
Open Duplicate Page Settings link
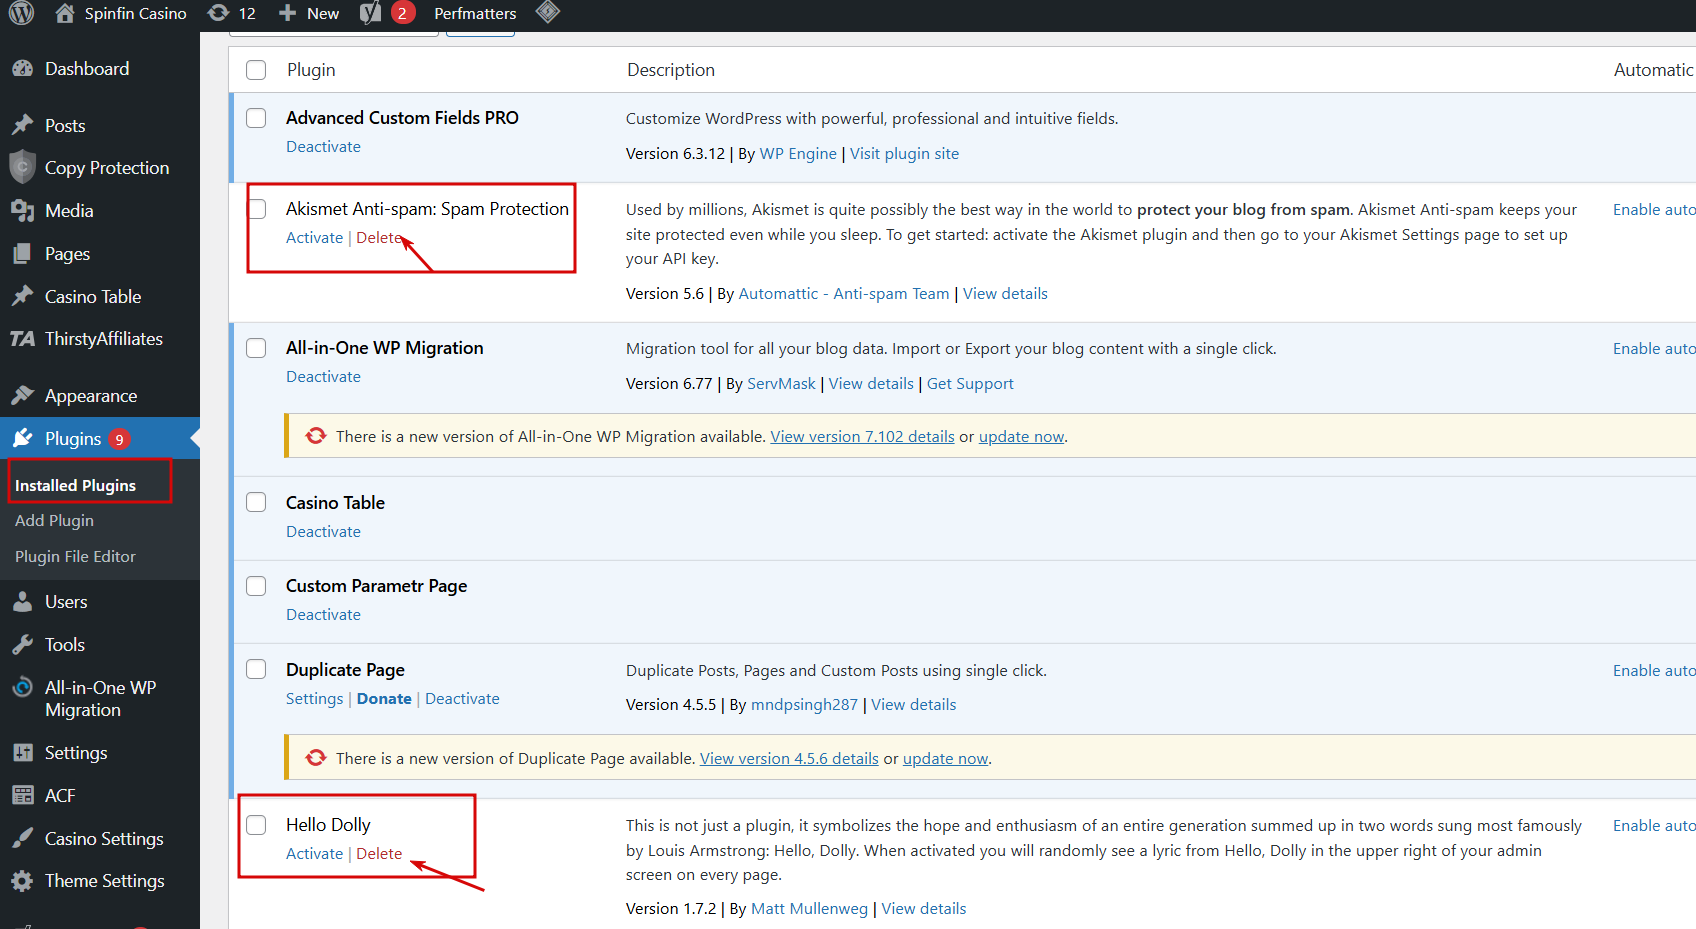pyautogui.click(x=314, y=698)
